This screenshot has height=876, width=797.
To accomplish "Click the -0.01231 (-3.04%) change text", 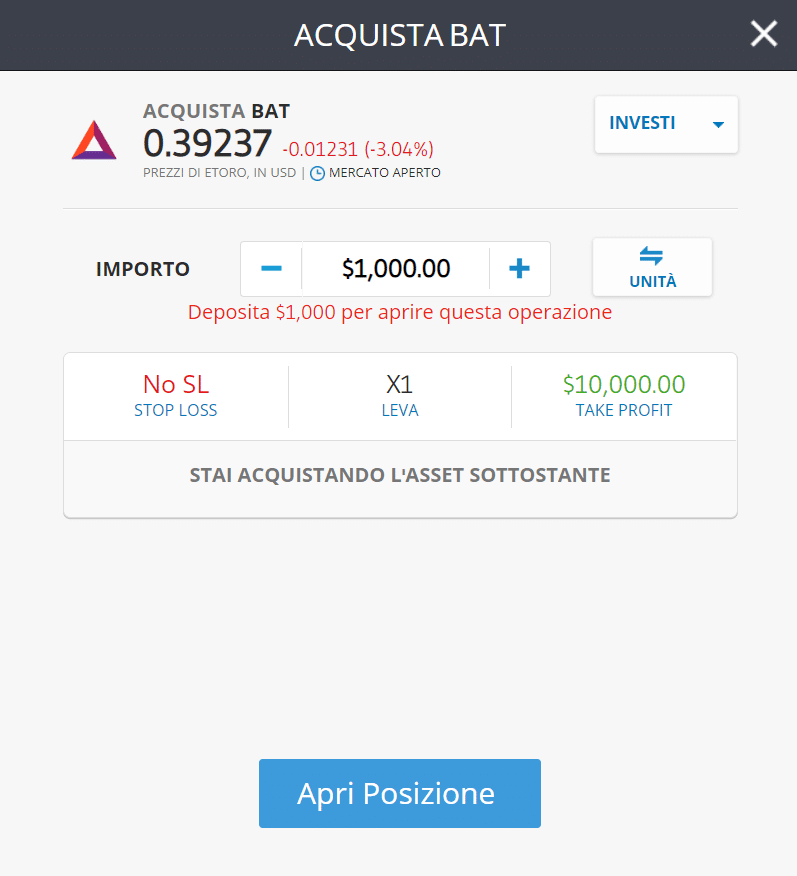I will pos(358,149).
